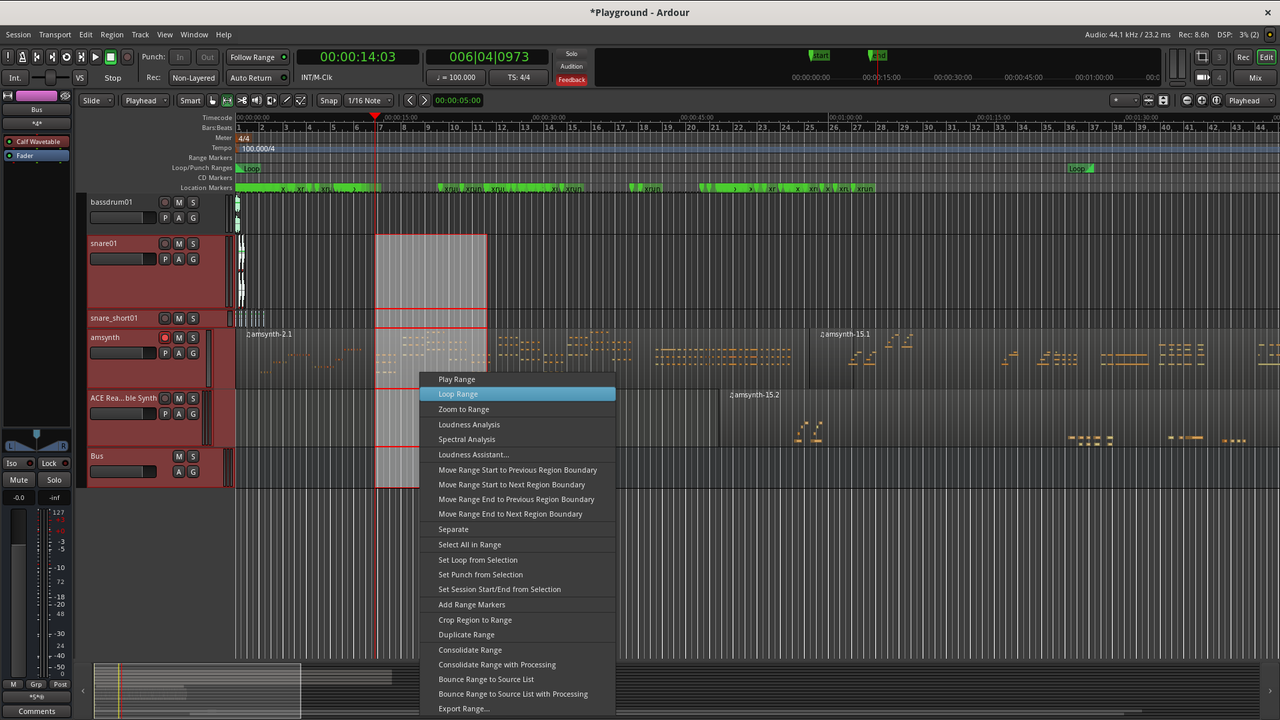Viewport: 1280px width, 720px height.
Task: Adjust the shuttle speed slider
Action: pos(50,77)
